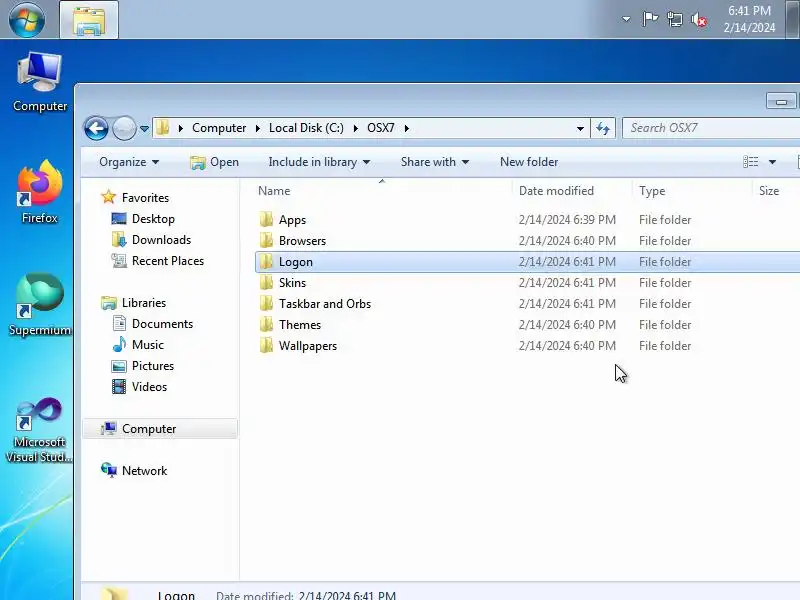Click File folder type in Wallpapers row
The height and width of the screenshot is (600, 800).
[665, 346]
